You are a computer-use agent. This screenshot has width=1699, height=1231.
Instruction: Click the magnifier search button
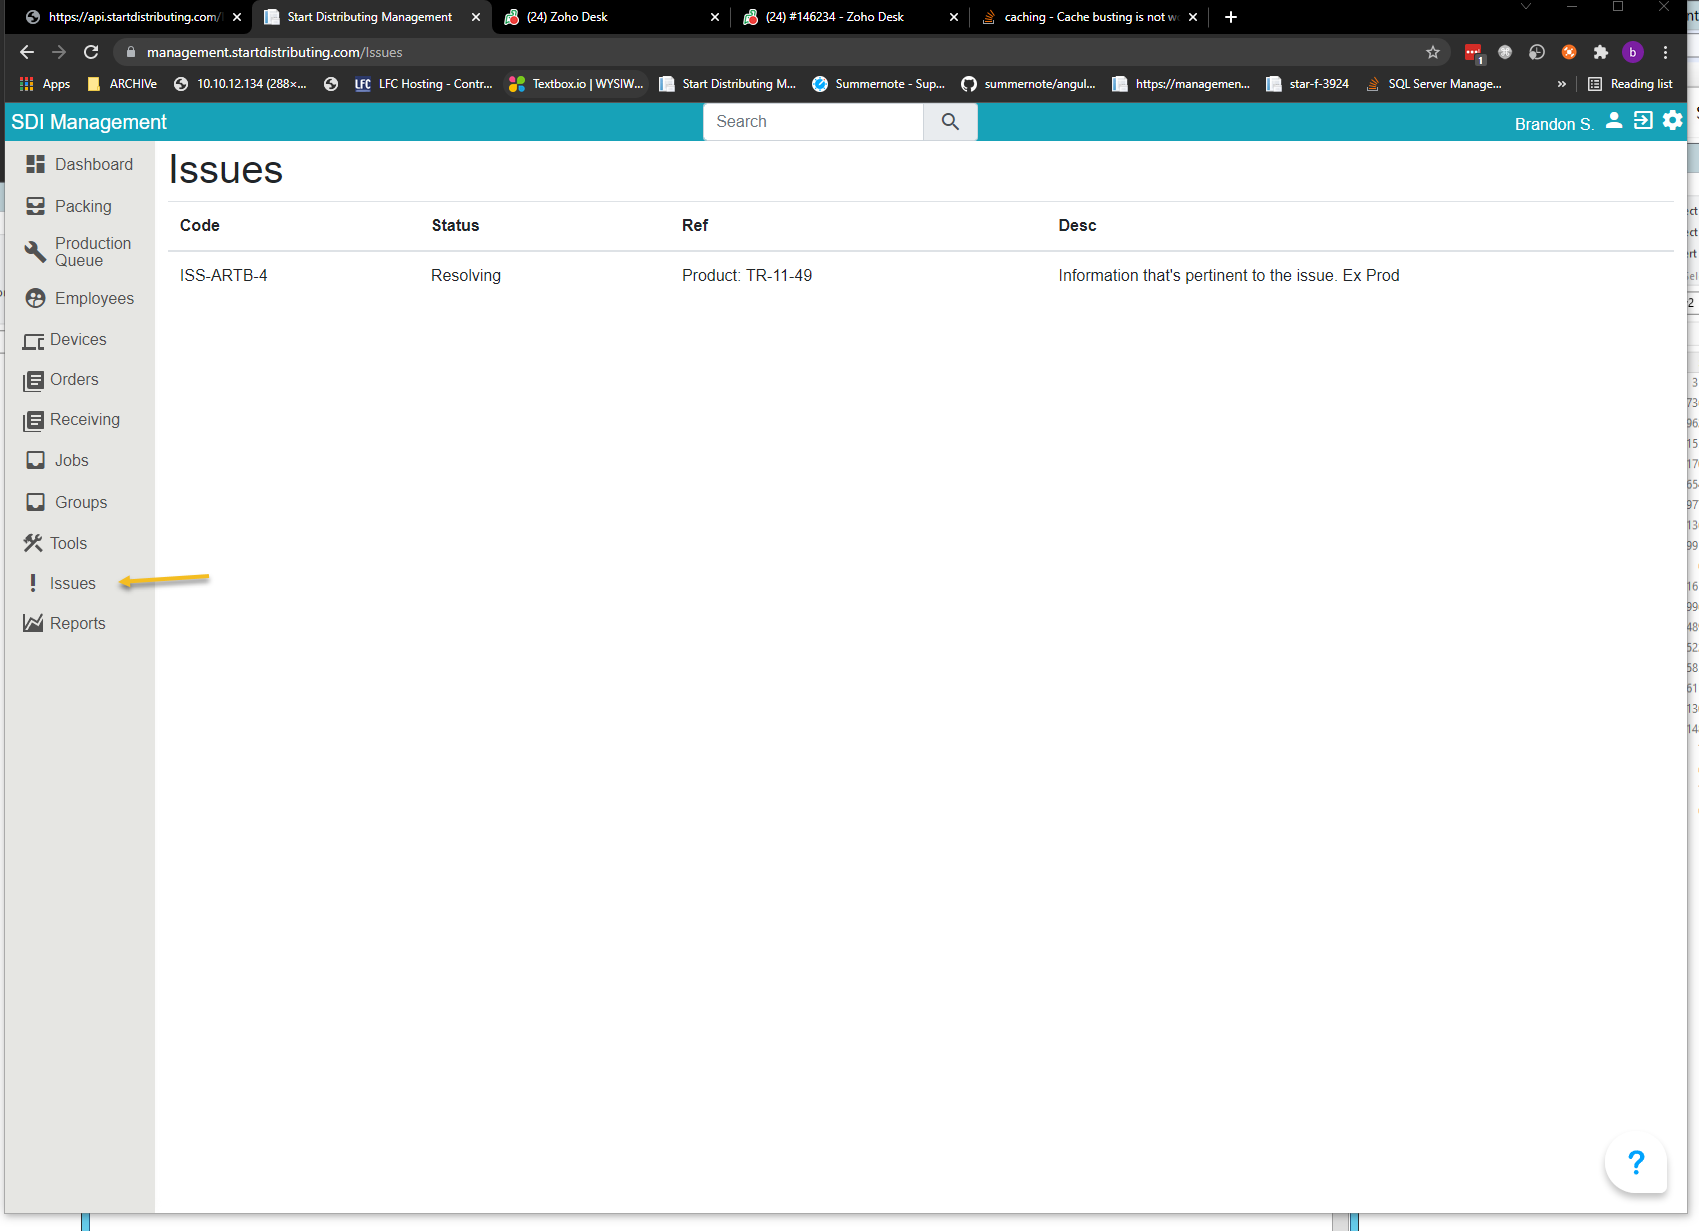pyautogui.click(x=950, y=122)
